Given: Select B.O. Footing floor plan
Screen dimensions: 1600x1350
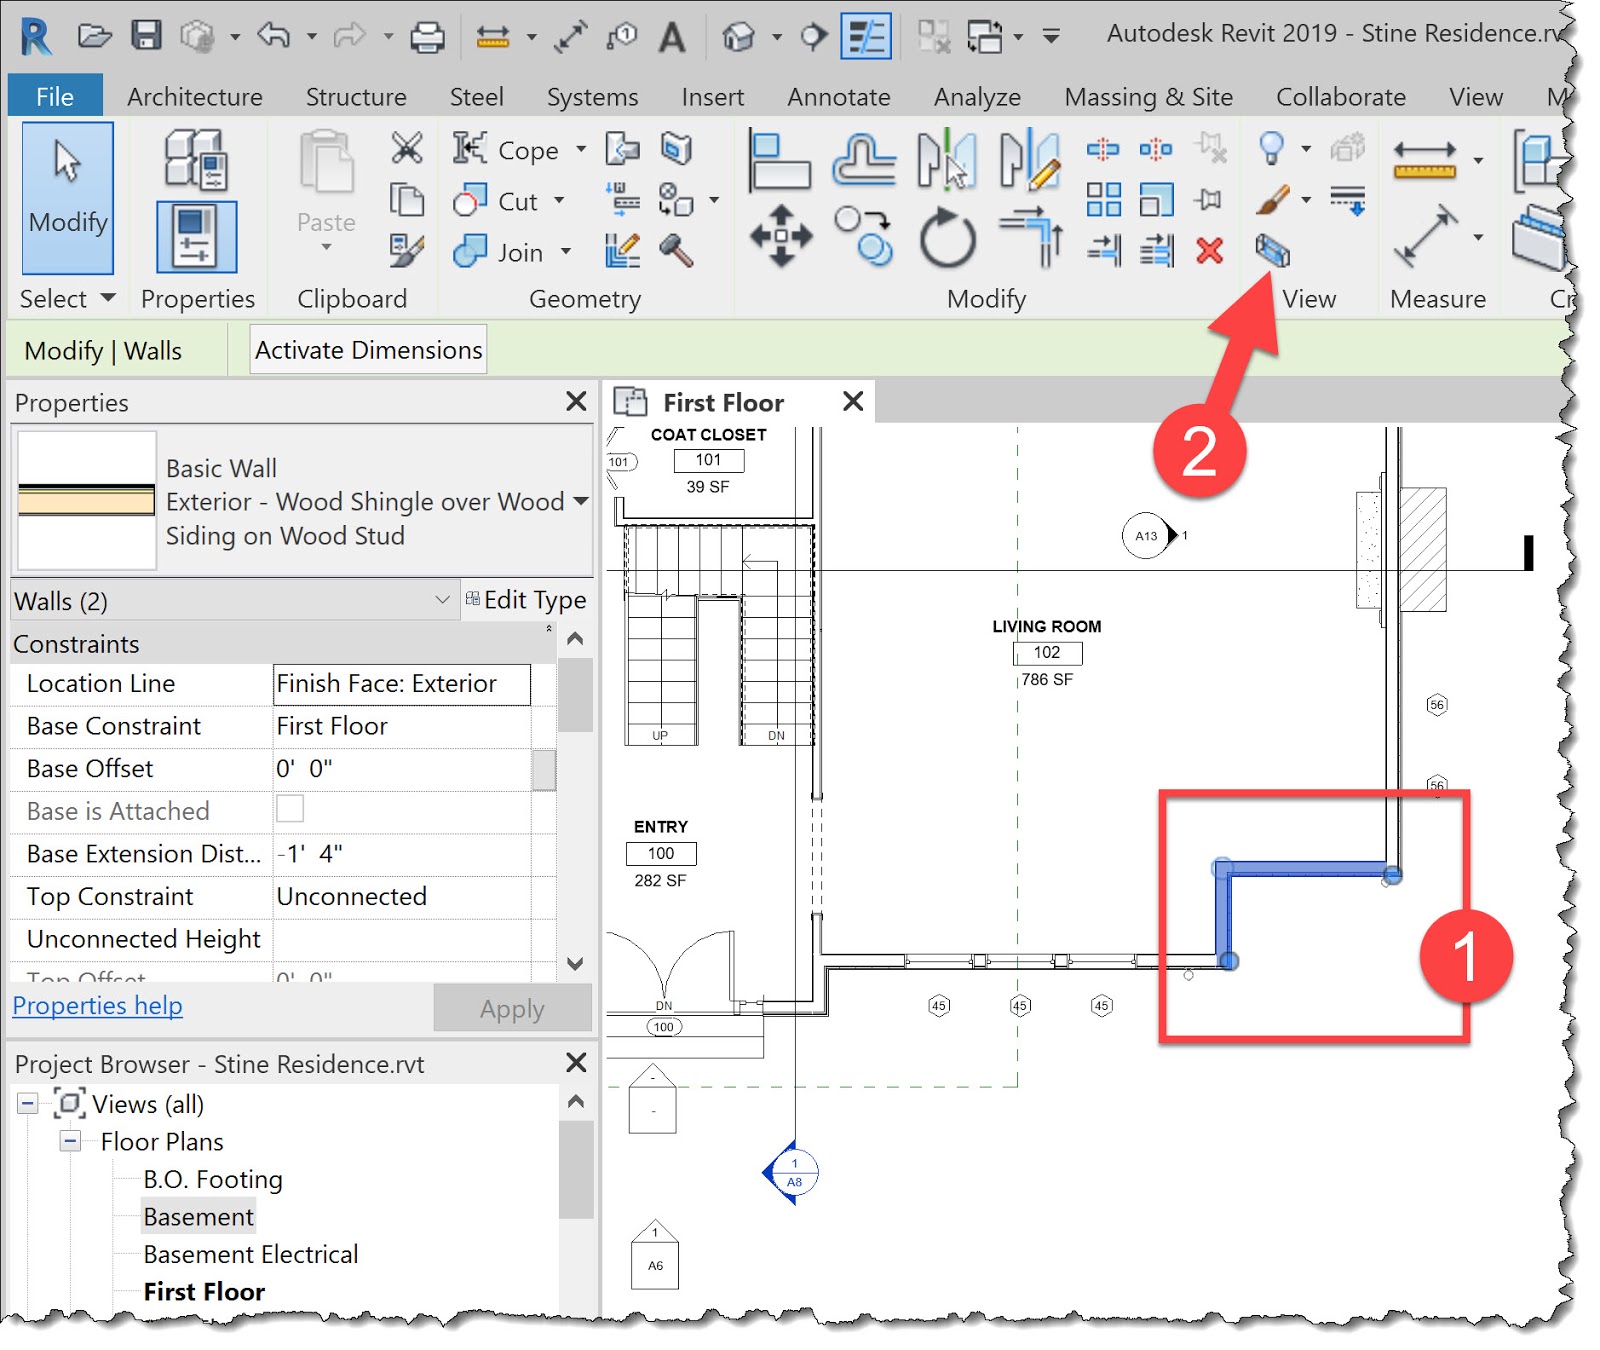Looking at the screenshot, I should (212, 1180).
